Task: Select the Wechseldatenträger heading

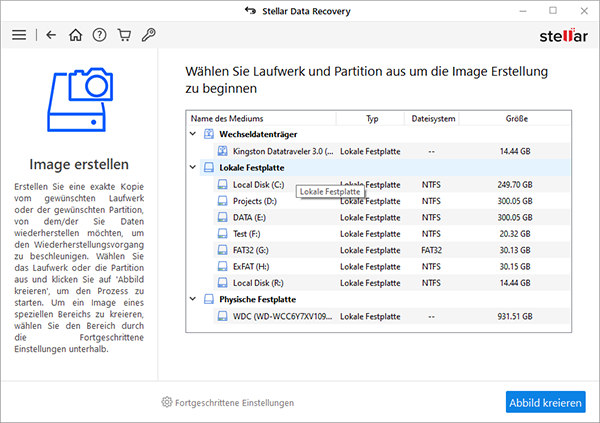Action: click(x=258, y=134)
